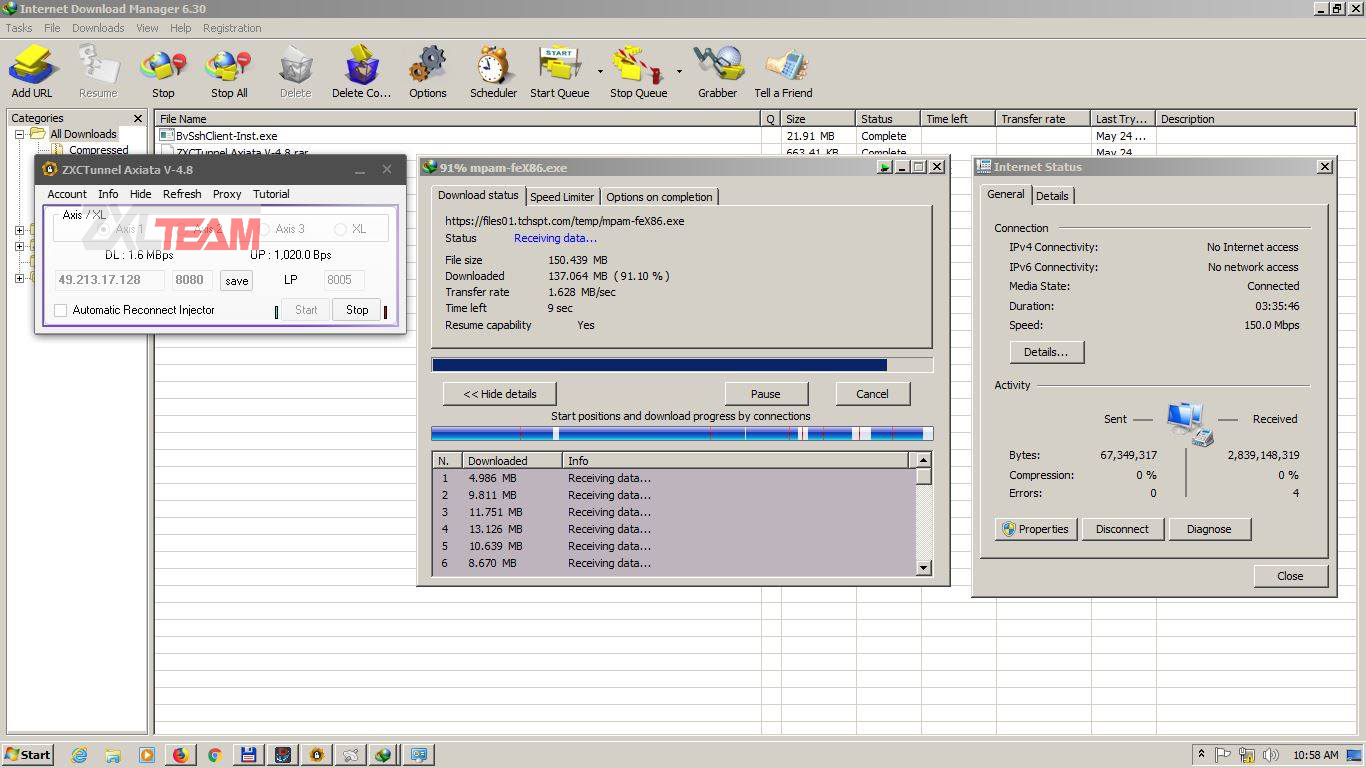Screen dimensions: 1366x768
Task: Click the volume speaker tray icon
Action: (1271, 755)
